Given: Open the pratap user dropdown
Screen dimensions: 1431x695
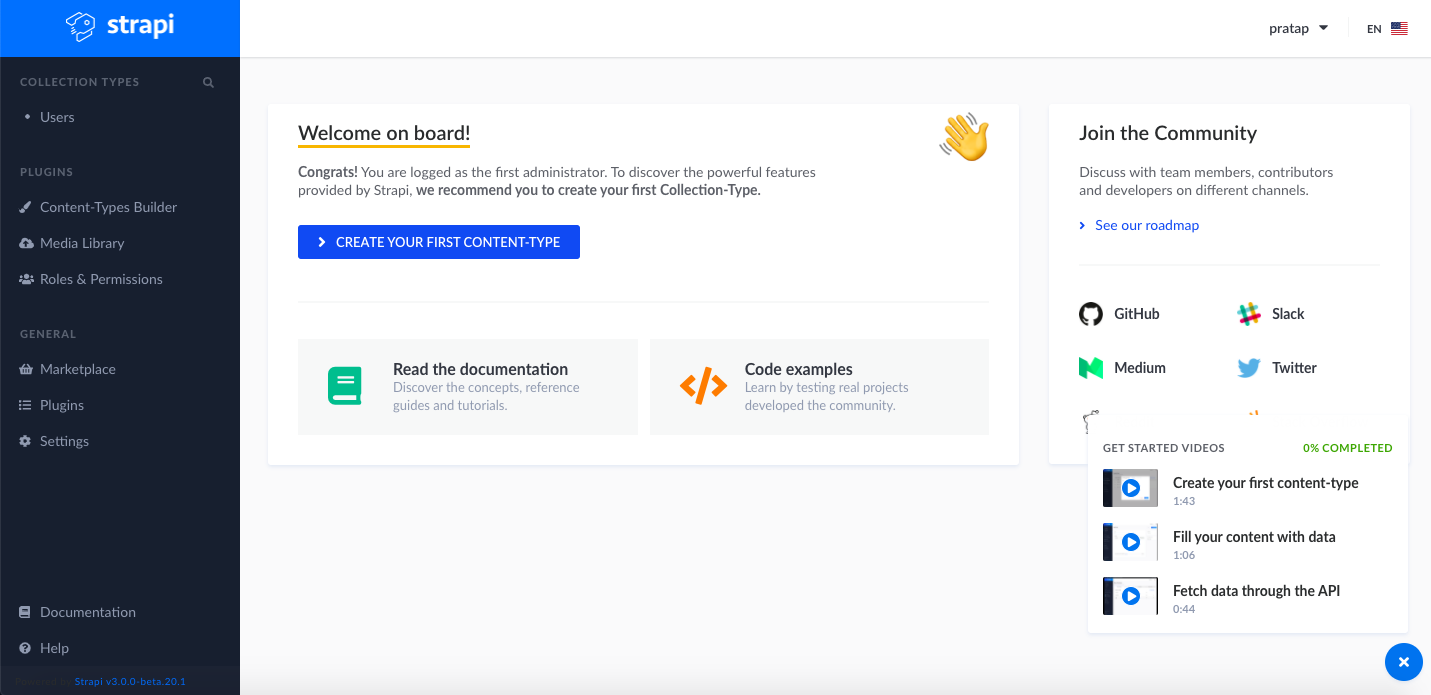Looking at the screenshot, I should tap(1298, 28).
